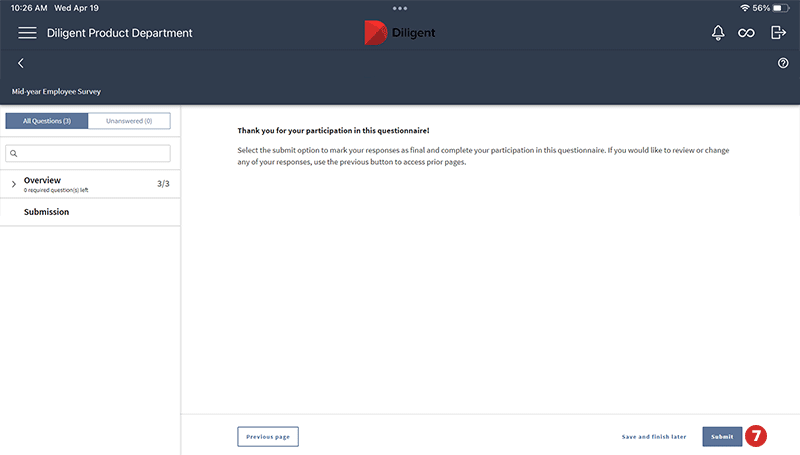Open the hamburger navigation menu

tap(27, 33)
